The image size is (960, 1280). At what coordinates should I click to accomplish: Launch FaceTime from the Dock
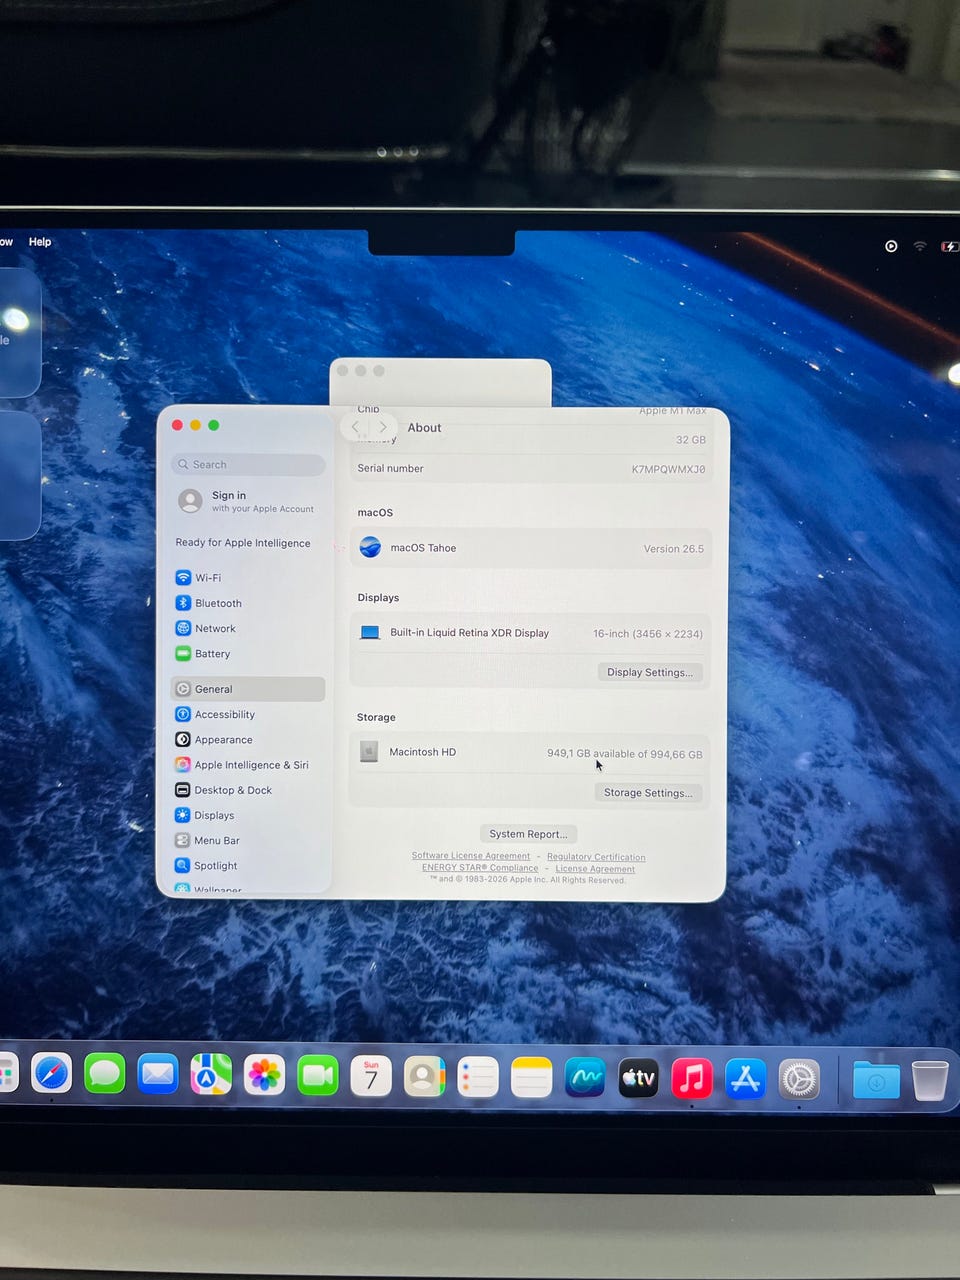pos(318,1075)
